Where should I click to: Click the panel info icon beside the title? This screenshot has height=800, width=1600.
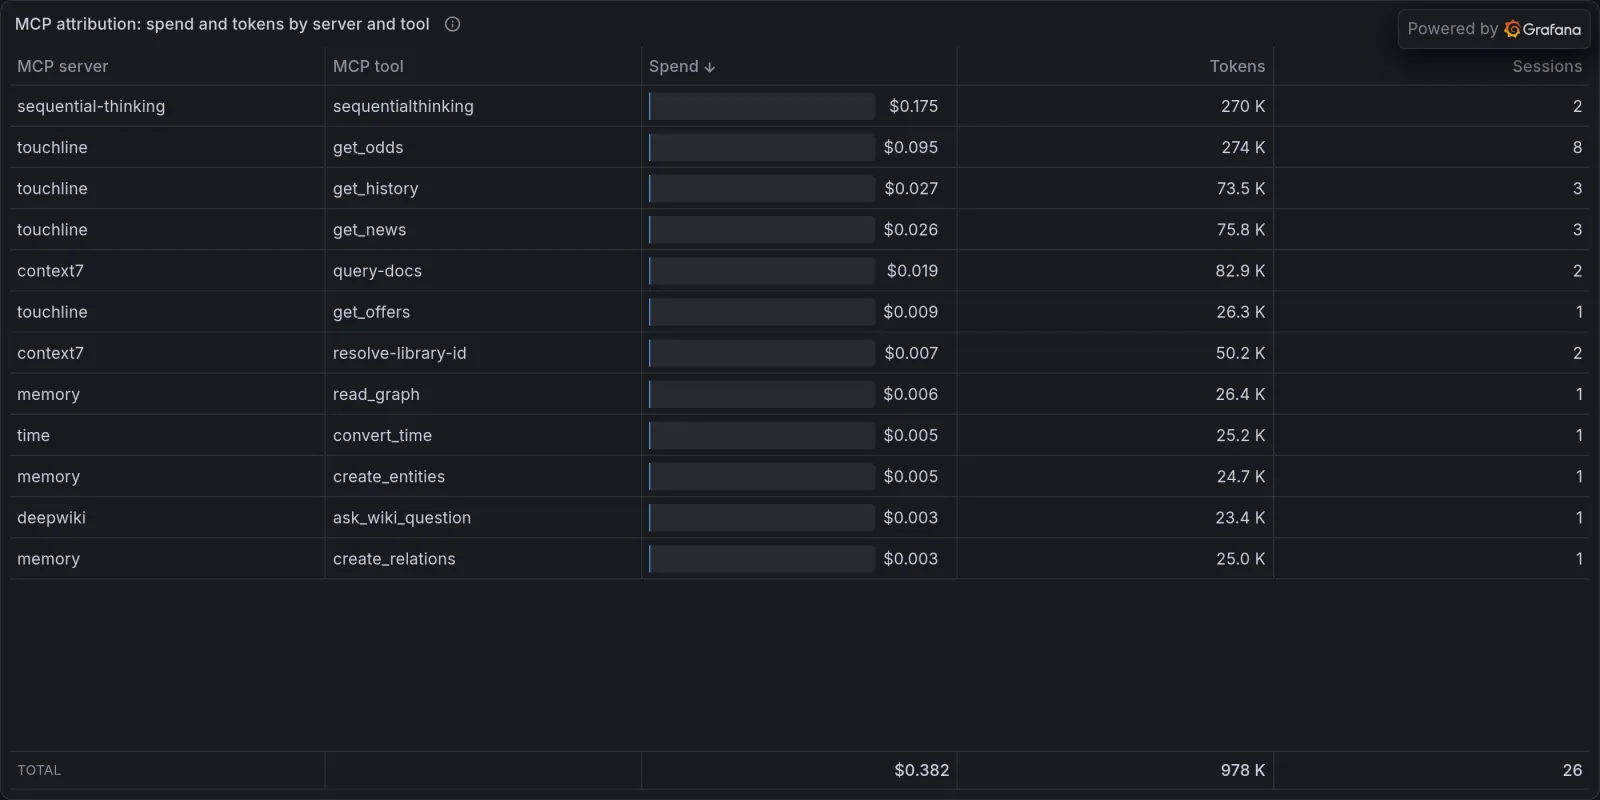pyautogui.click(x=452, y=24)
